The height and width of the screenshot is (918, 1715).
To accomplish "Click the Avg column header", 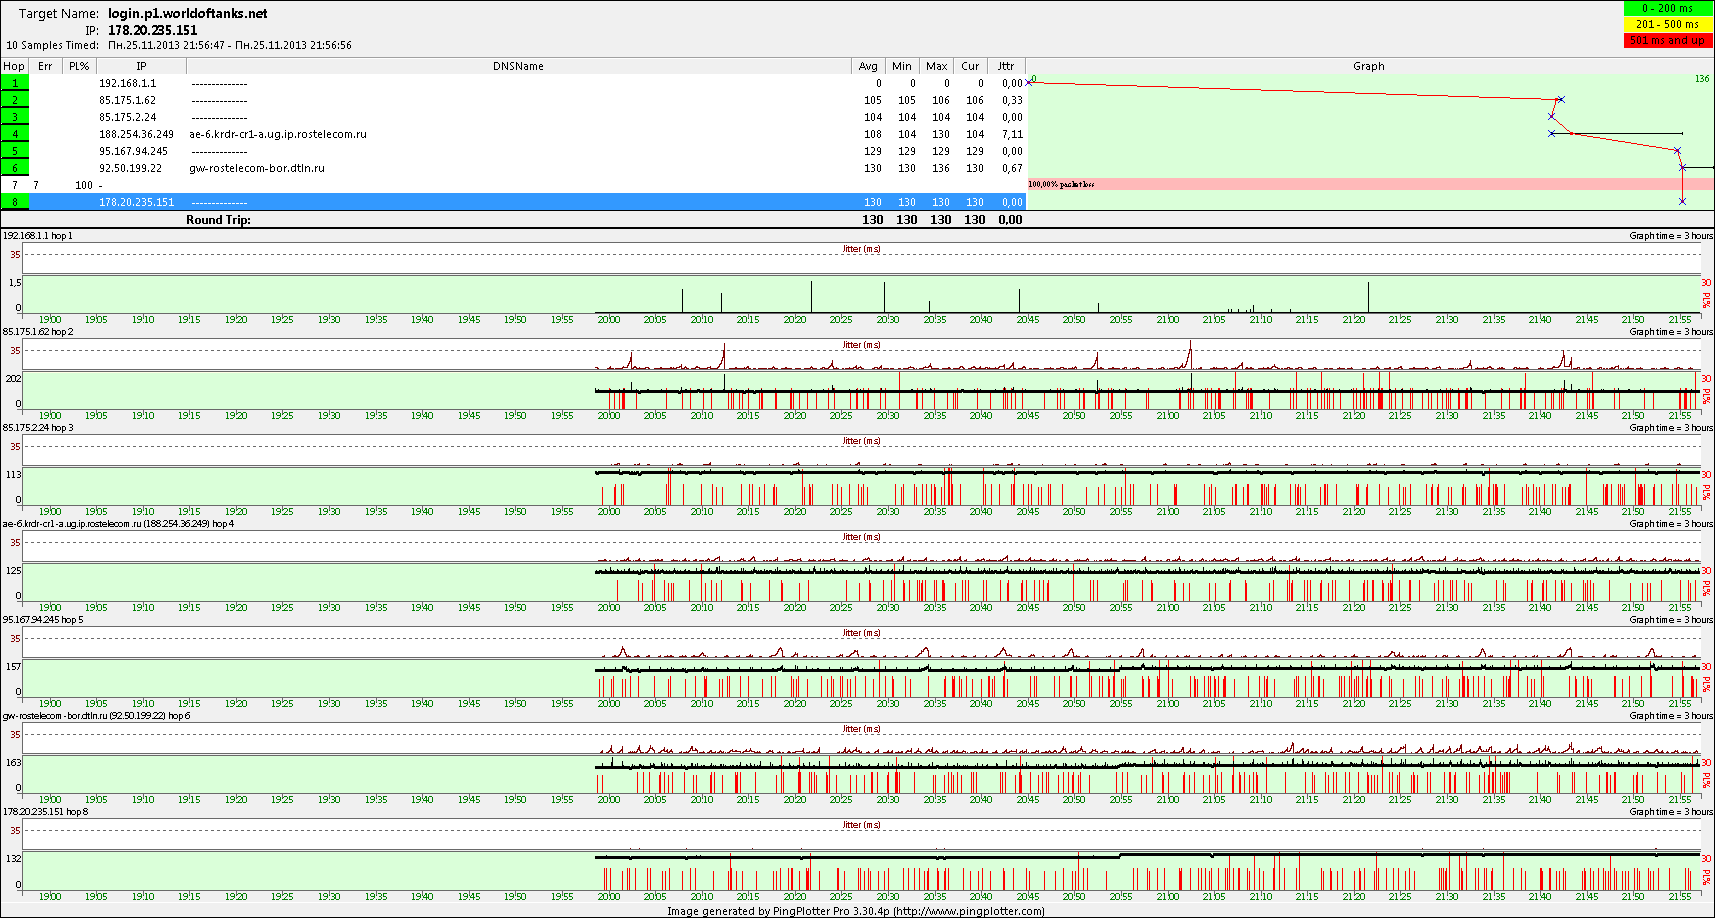I will 868,66.
